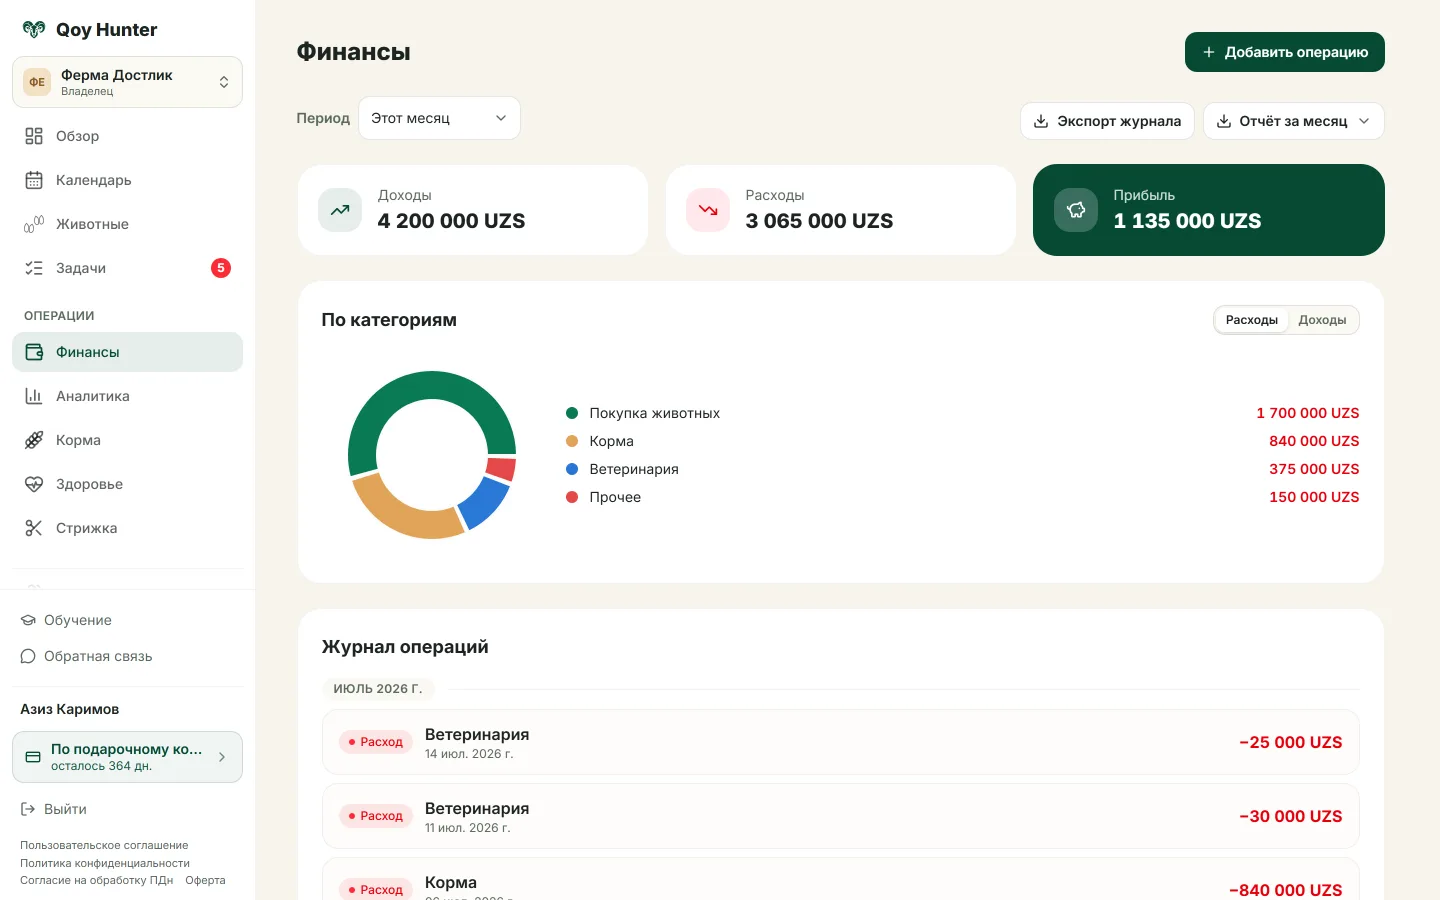Click the 4 200 000 UZS income value

(x=451, y=221)
